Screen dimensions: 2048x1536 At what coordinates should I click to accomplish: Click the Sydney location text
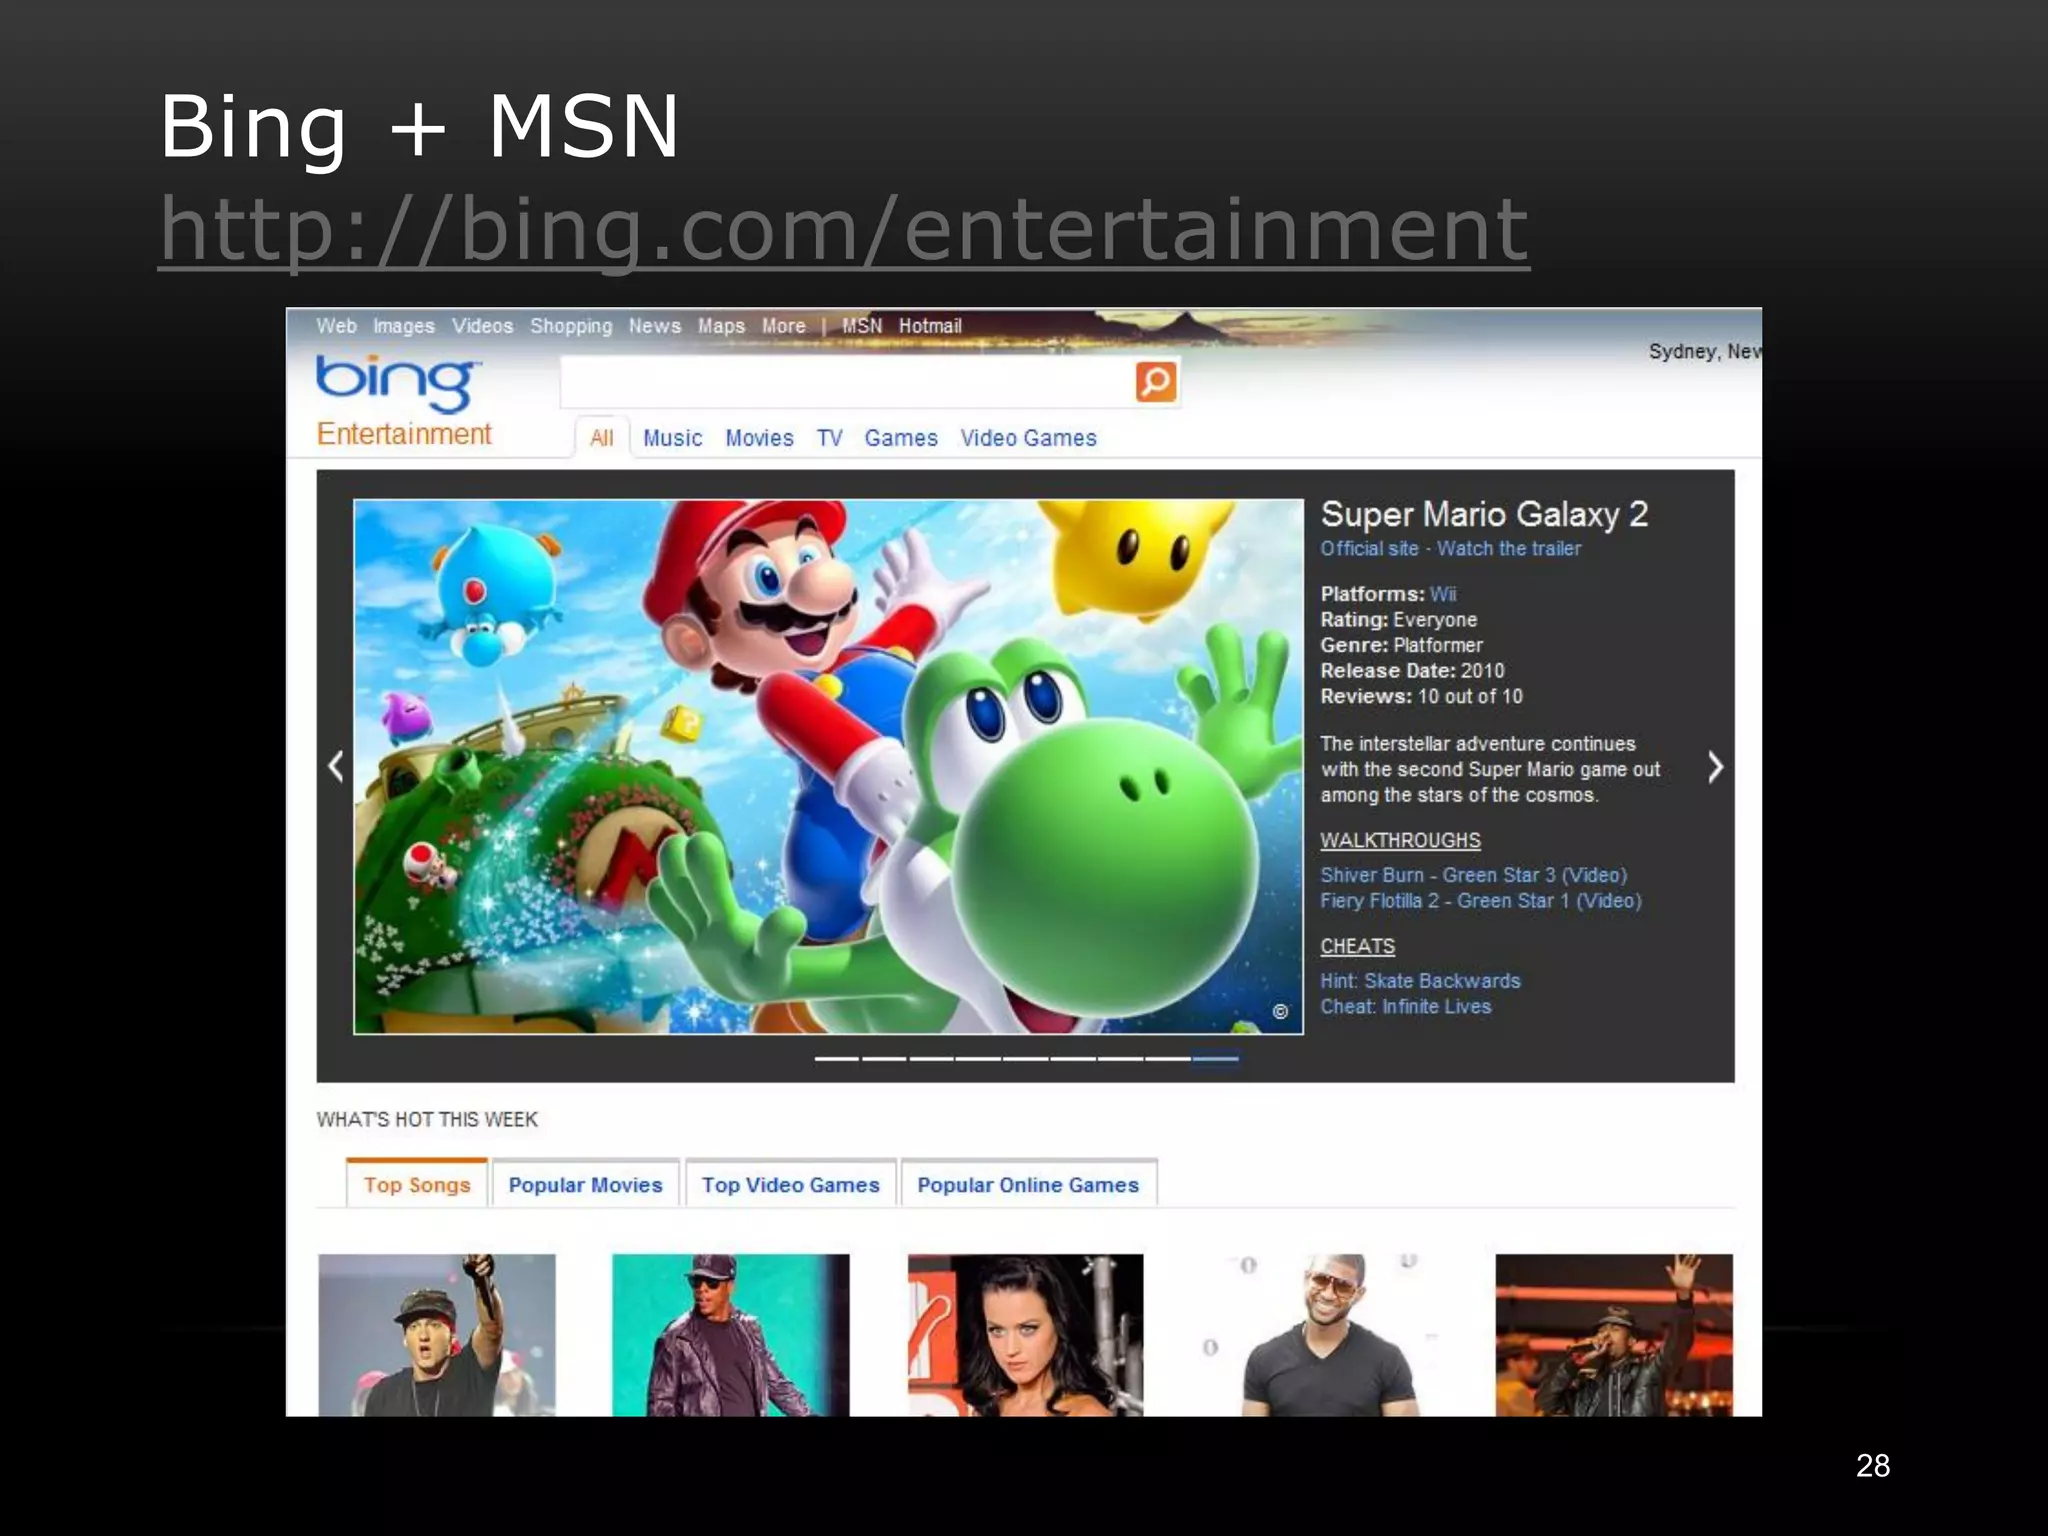click(1705, 352)
